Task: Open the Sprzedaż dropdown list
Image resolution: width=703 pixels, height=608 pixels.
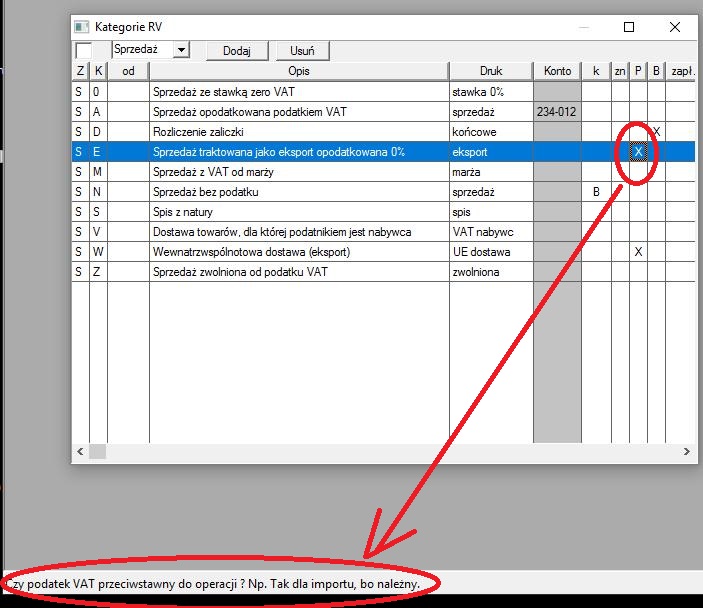Action: coord(180,49)
